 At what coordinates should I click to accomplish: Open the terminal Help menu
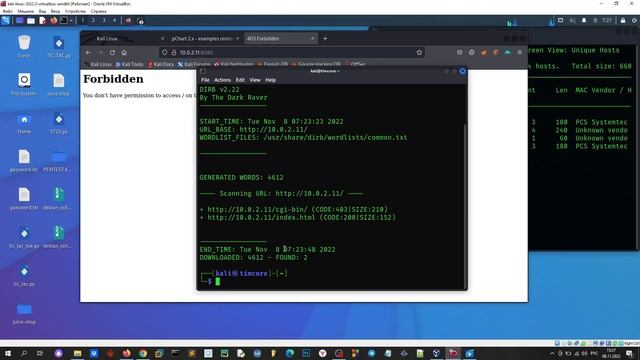[271, 80]
